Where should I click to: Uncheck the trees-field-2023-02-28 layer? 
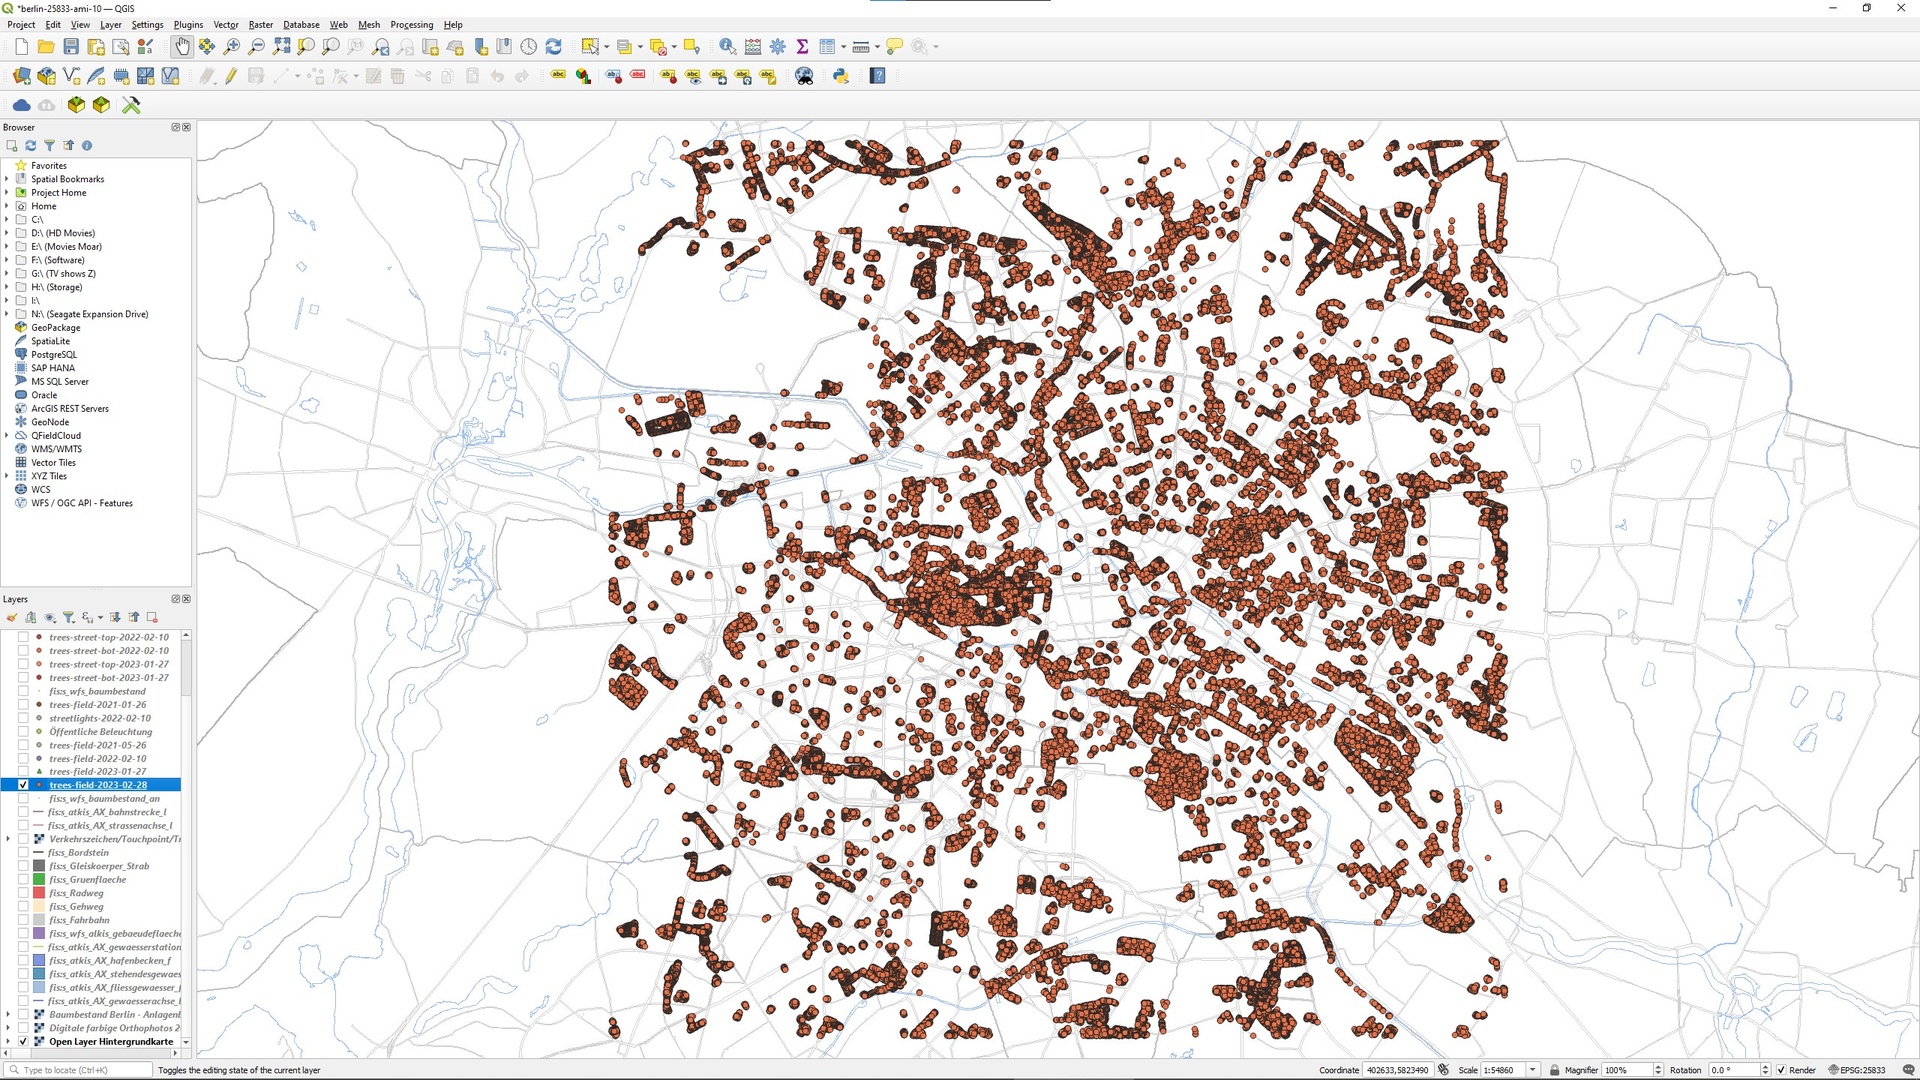23,785
